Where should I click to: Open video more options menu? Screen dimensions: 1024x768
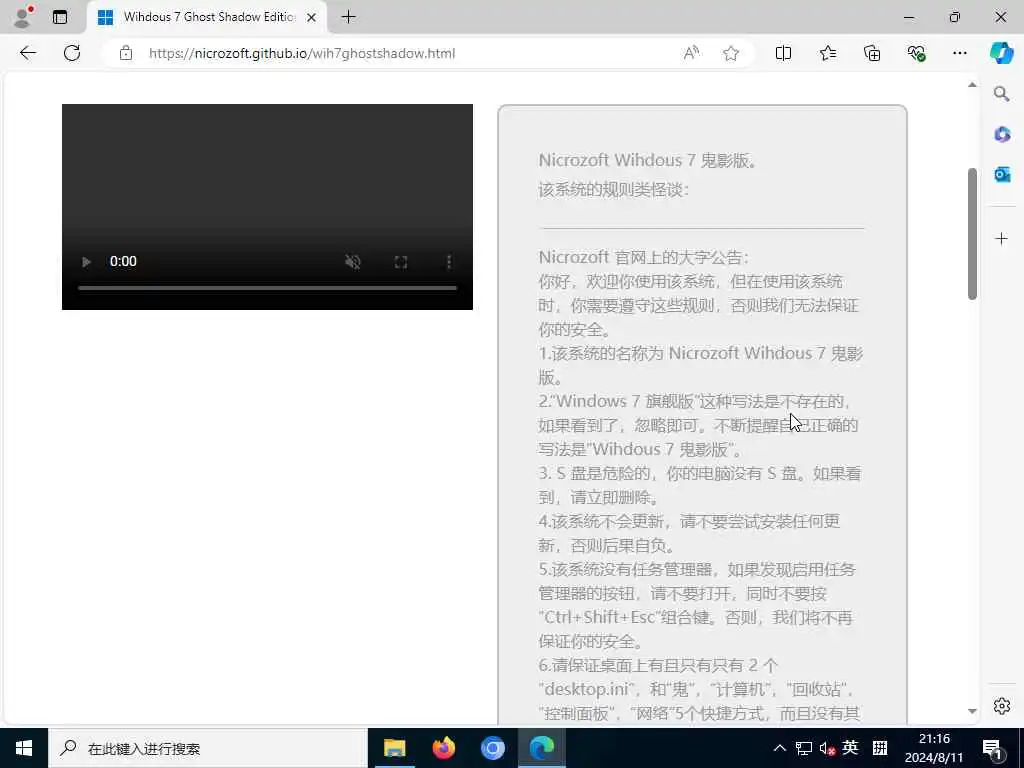click(449, 262)
